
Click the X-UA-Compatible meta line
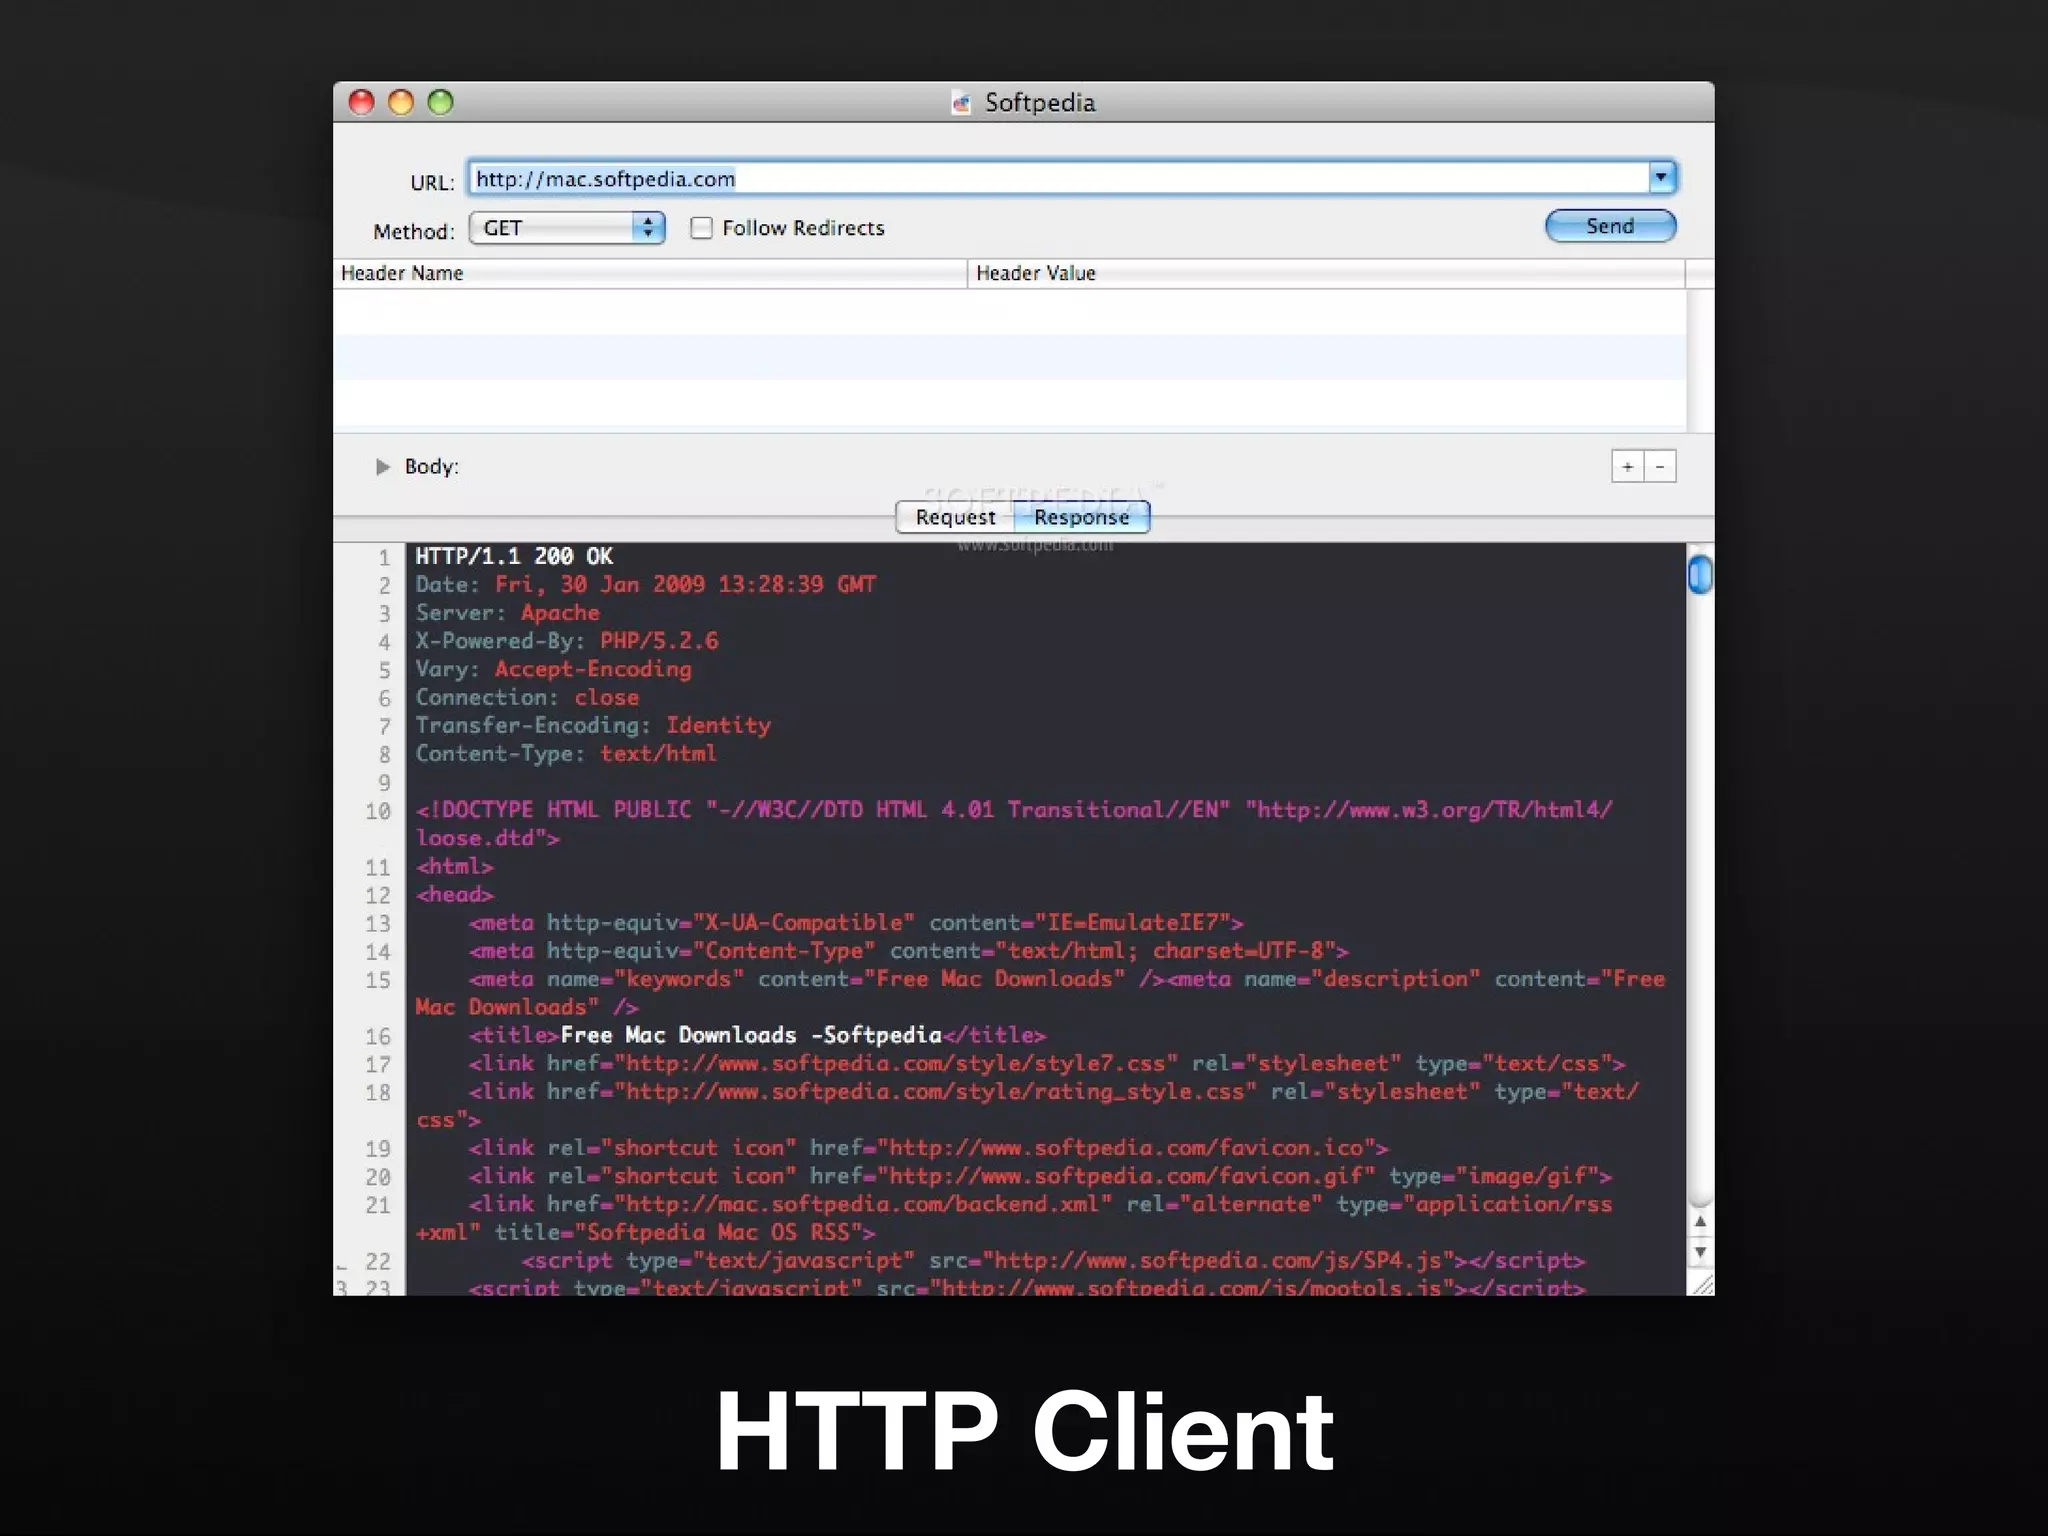pyautogui.click(x=856, y=923)
